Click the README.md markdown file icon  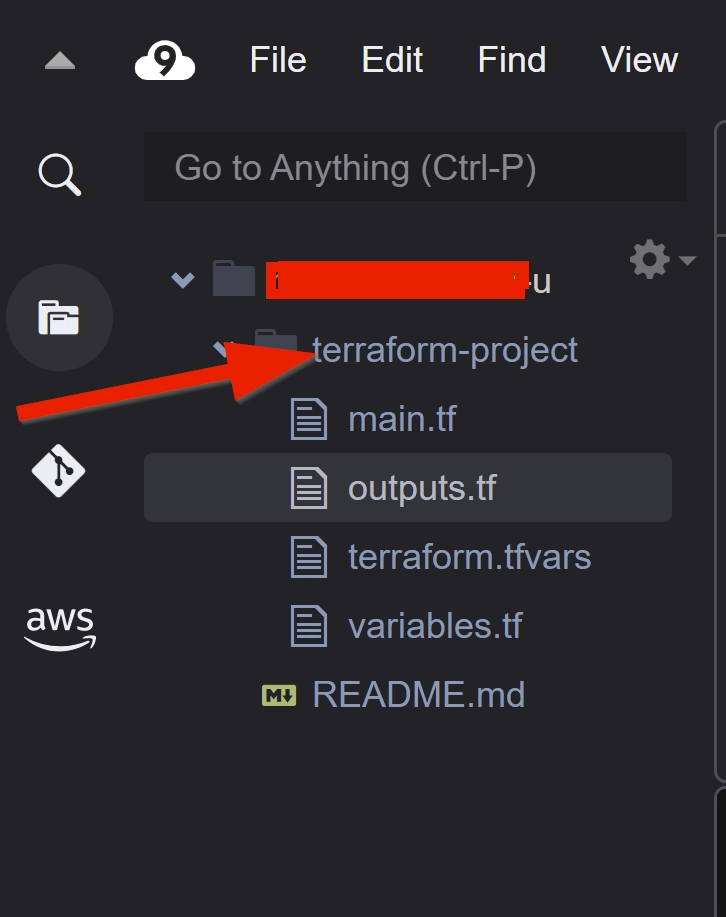point(279,695)
